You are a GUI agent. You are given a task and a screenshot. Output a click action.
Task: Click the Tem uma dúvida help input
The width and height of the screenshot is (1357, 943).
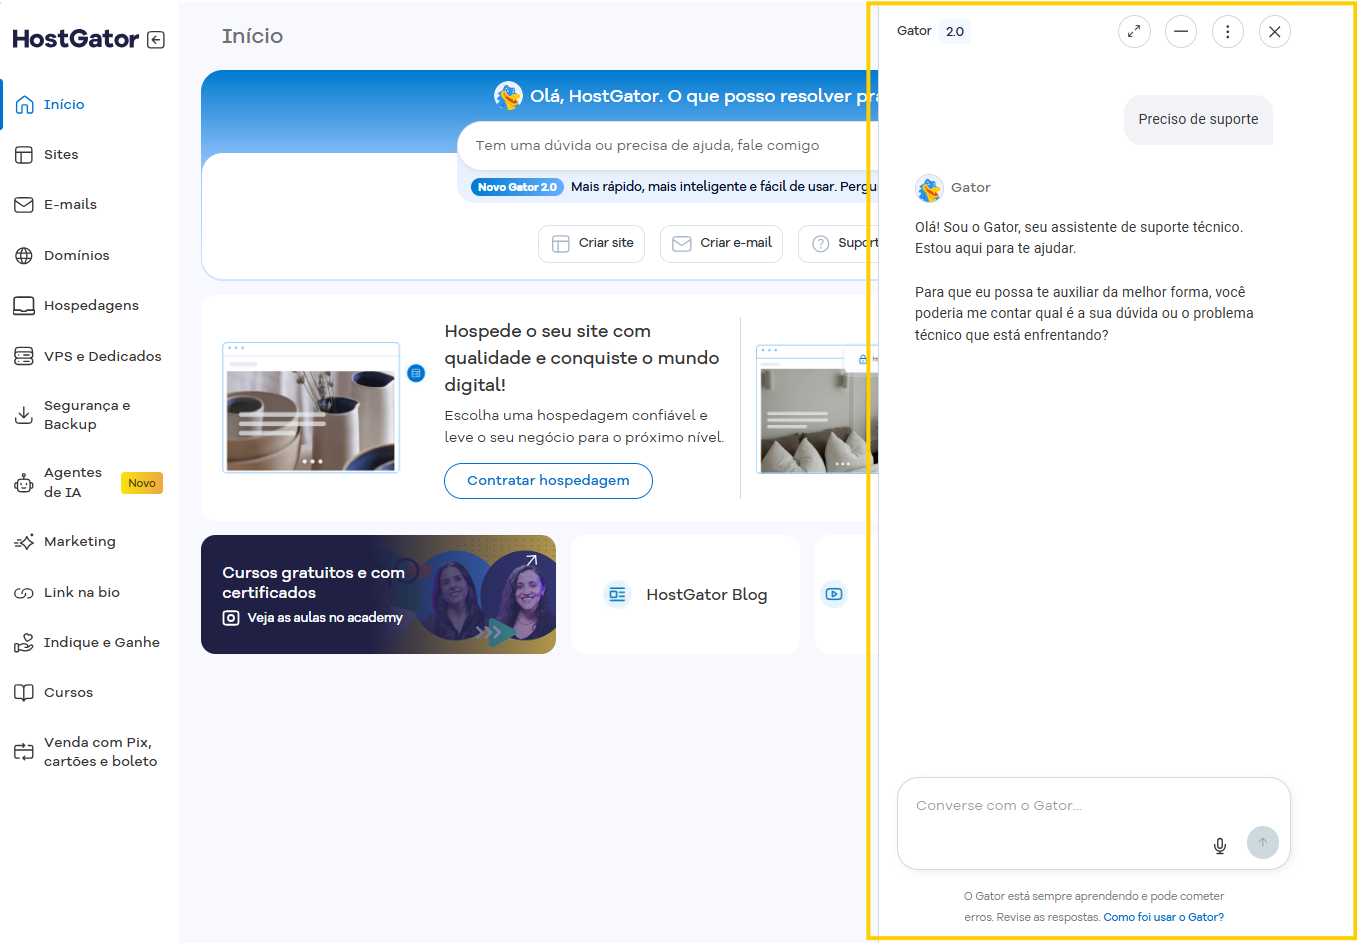tap(667, 146)
